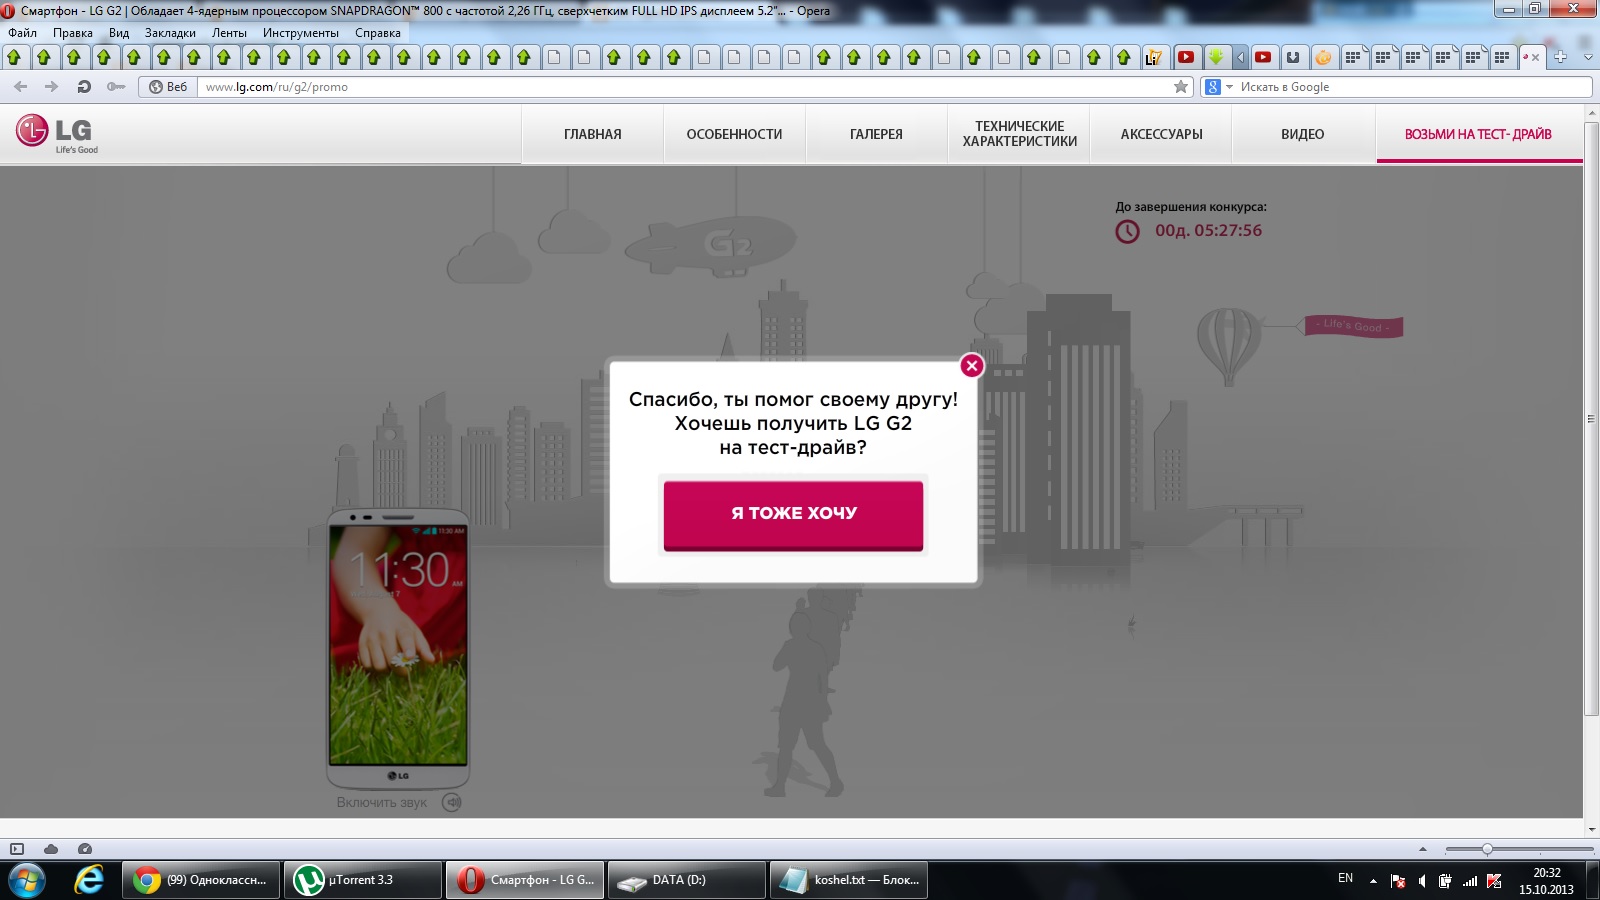Reload the current page

point(84,87)
